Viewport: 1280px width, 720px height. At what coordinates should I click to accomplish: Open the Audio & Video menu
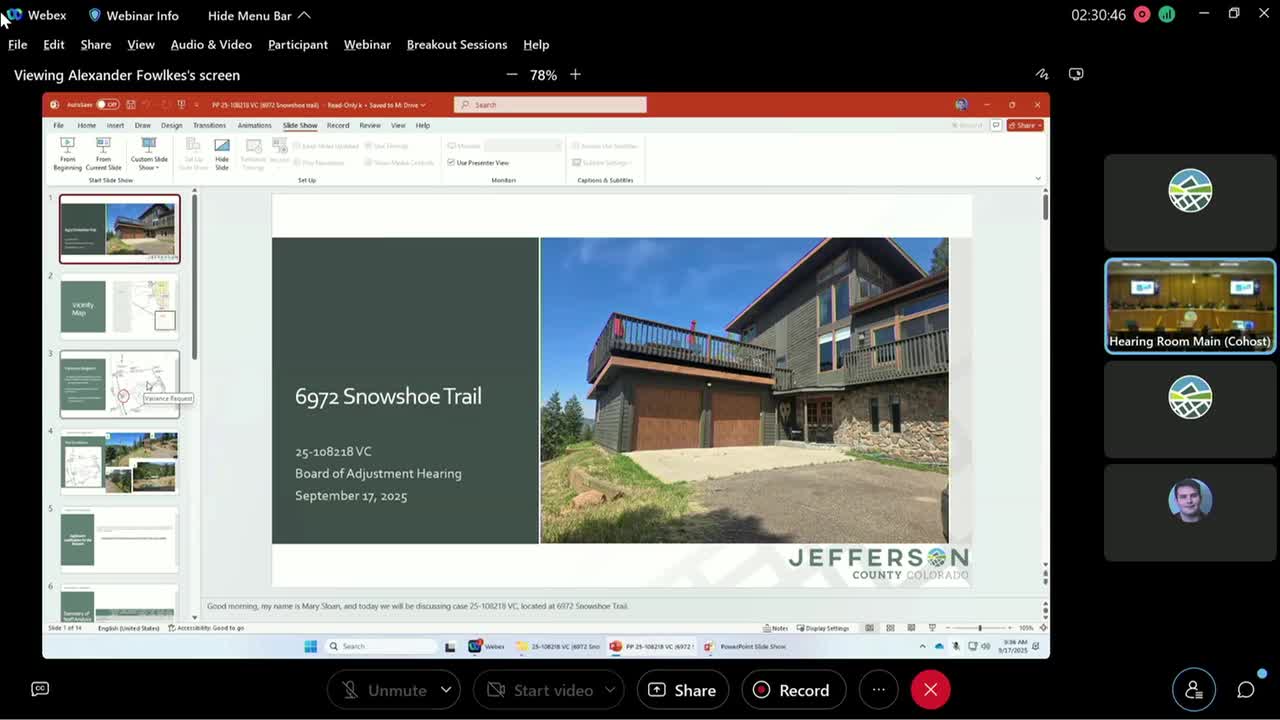tap(211, 44)
